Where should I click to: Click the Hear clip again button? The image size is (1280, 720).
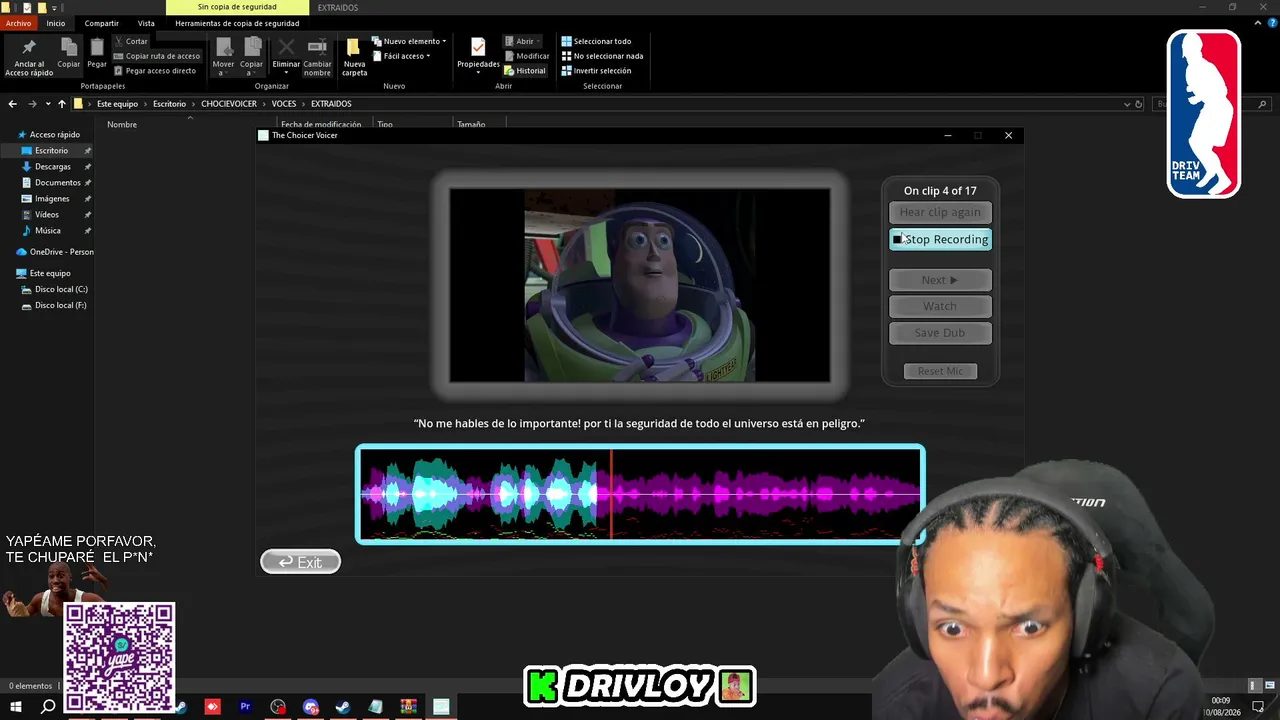[x=940, y=212]
